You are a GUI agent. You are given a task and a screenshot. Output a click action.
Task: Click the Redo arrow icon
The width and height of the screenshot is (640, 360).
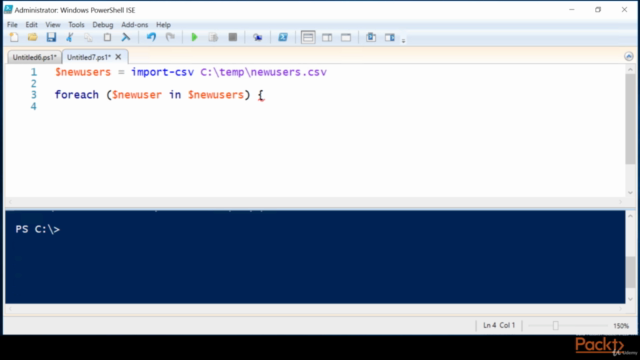170,38
